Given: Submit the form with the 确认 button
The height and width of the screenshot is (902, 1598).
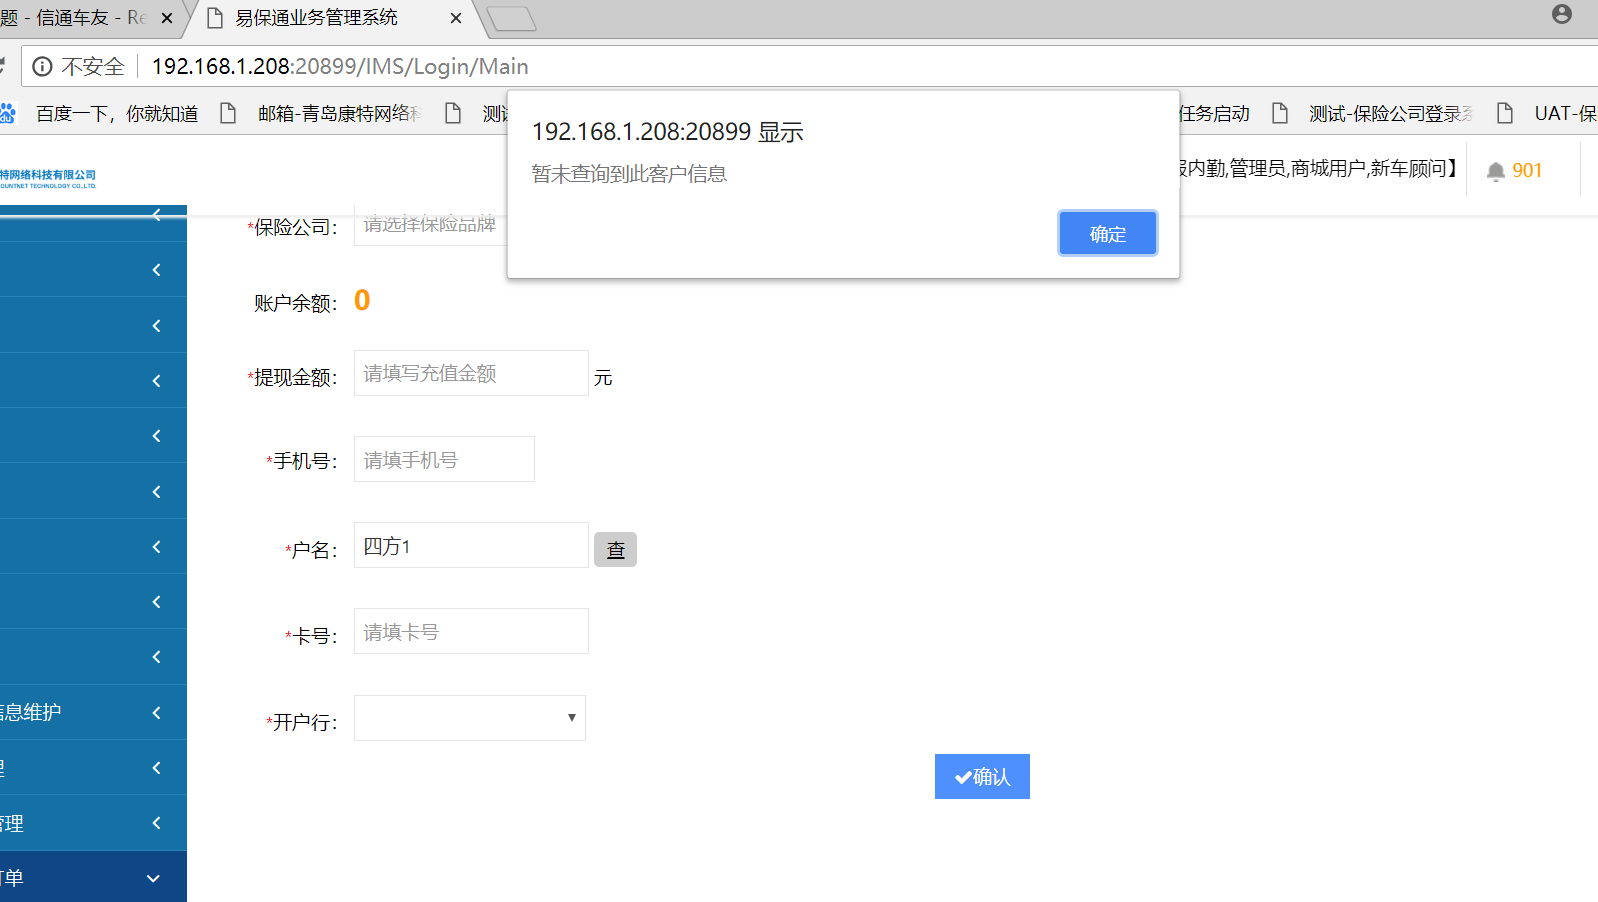Looking at the screenshot, I should coord(982,776).
